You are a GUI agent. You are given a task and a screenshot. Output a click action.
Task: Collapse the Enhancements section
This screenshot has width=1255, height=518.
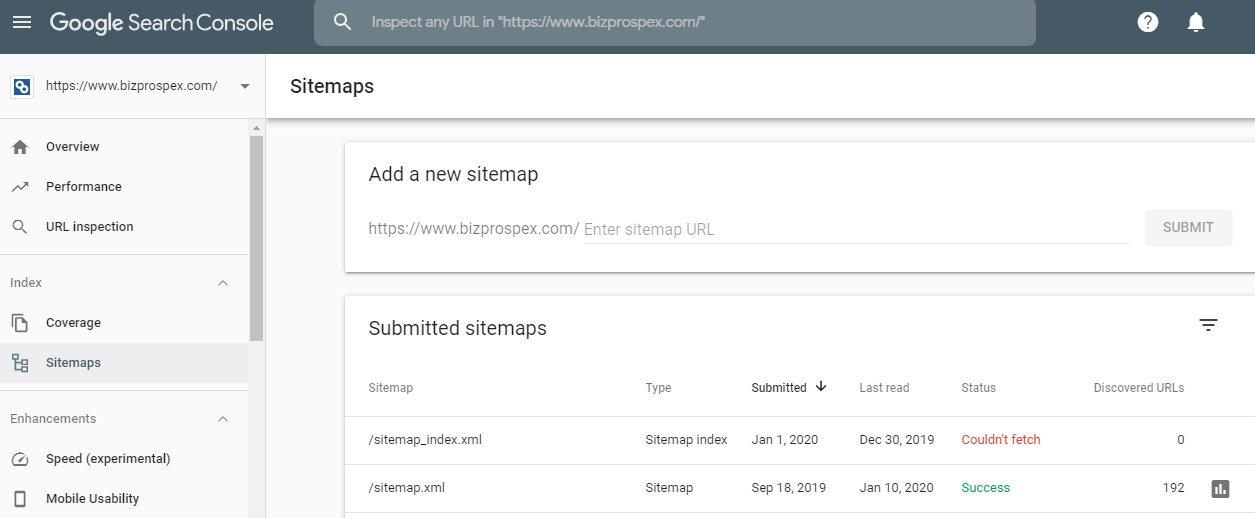pyautogui.click(x=223, y=419)
